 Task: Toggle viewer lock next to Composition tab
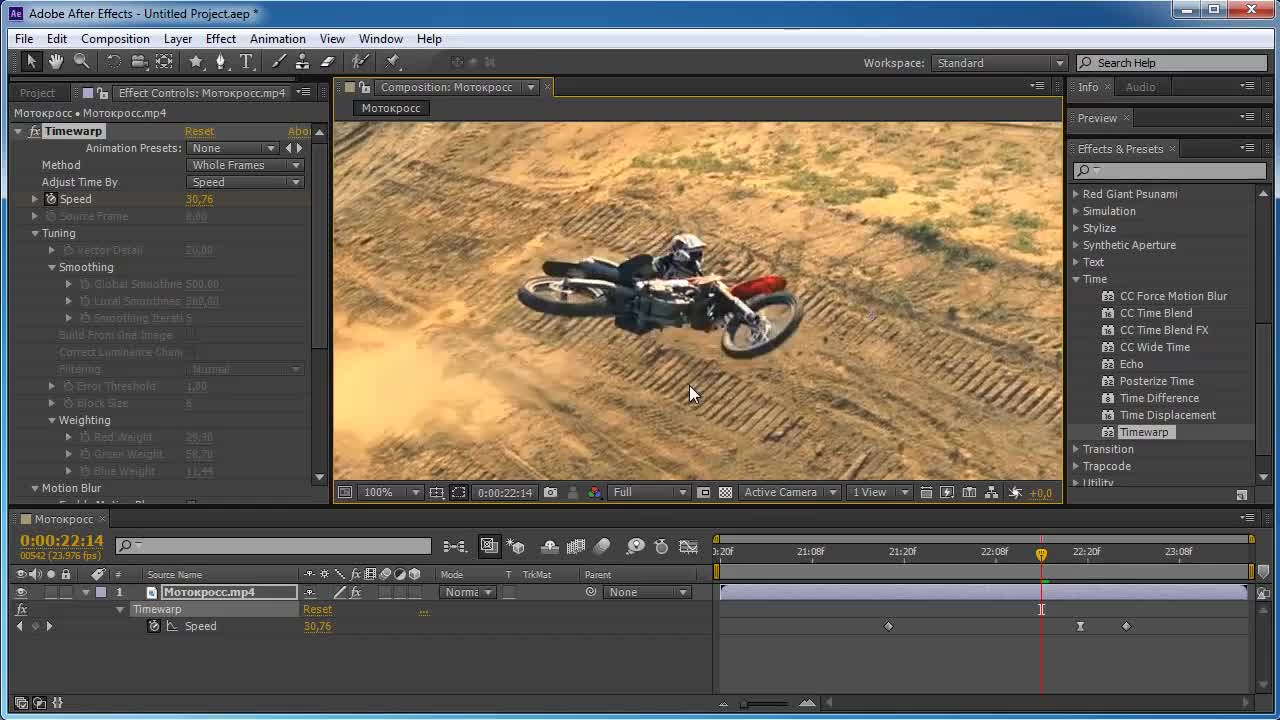pos(364,87)
